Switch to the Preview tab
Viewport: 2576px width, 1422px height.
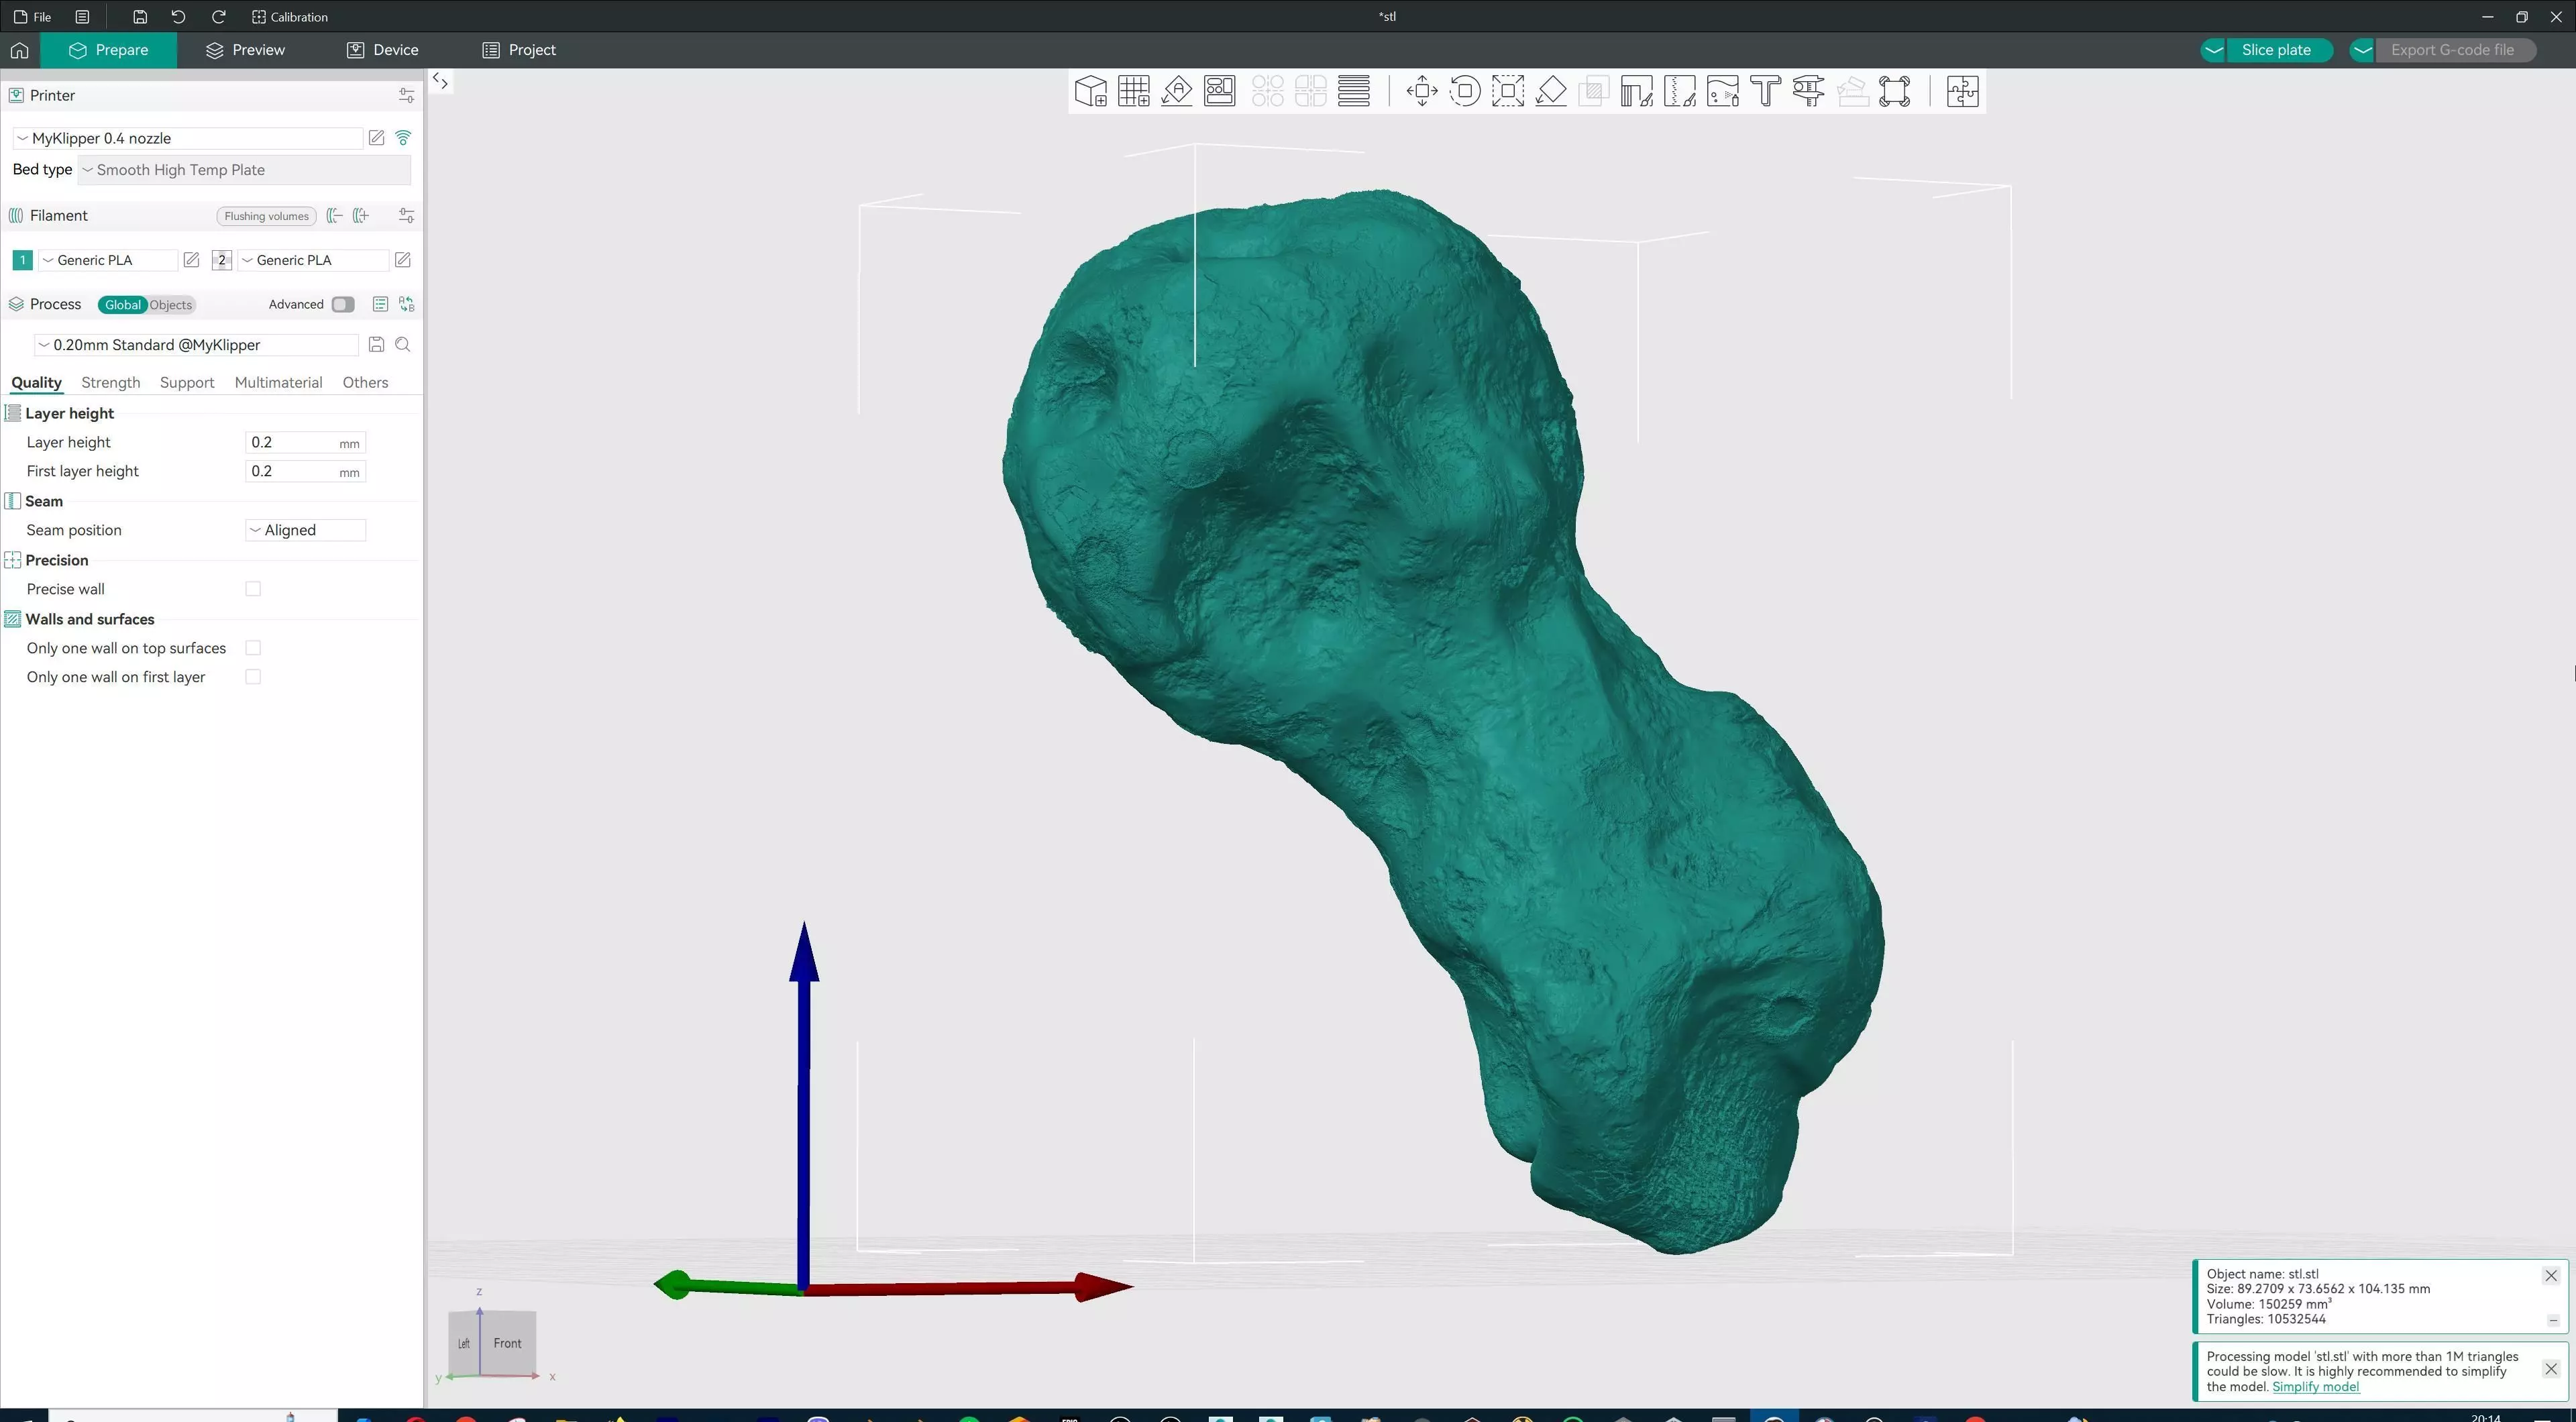pos(246,50)
